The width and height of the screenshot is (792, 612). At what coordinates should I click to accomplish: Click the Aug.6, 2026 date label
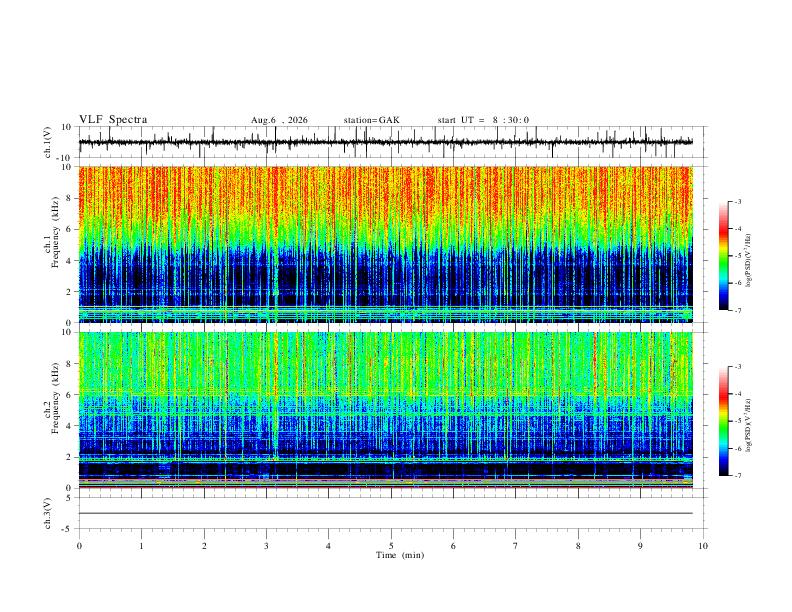(x=279, y=120)
